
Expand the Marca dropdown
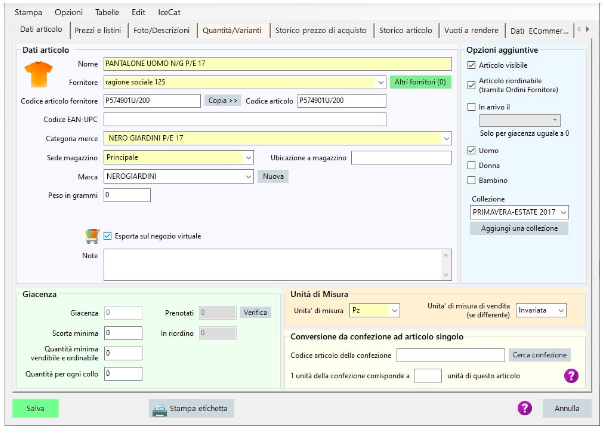tap(248, 176)
